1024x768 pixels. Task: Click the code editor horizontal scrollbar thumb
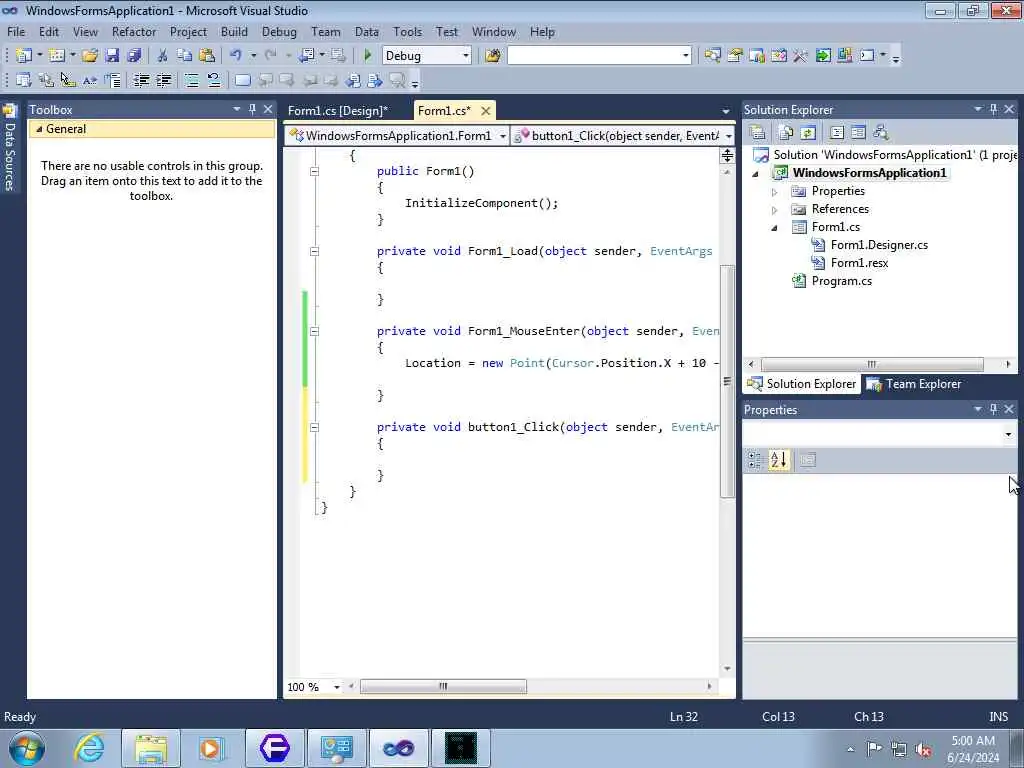coord(443,686)
